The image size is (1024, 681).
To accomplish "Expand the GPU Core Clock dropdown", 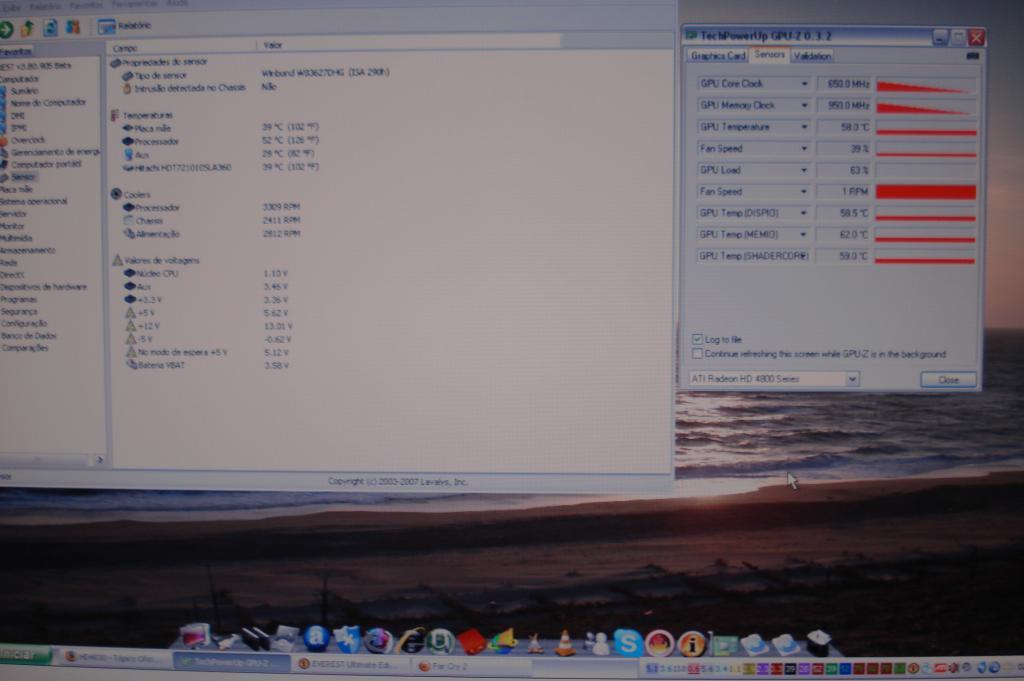I will click(804, 84).
